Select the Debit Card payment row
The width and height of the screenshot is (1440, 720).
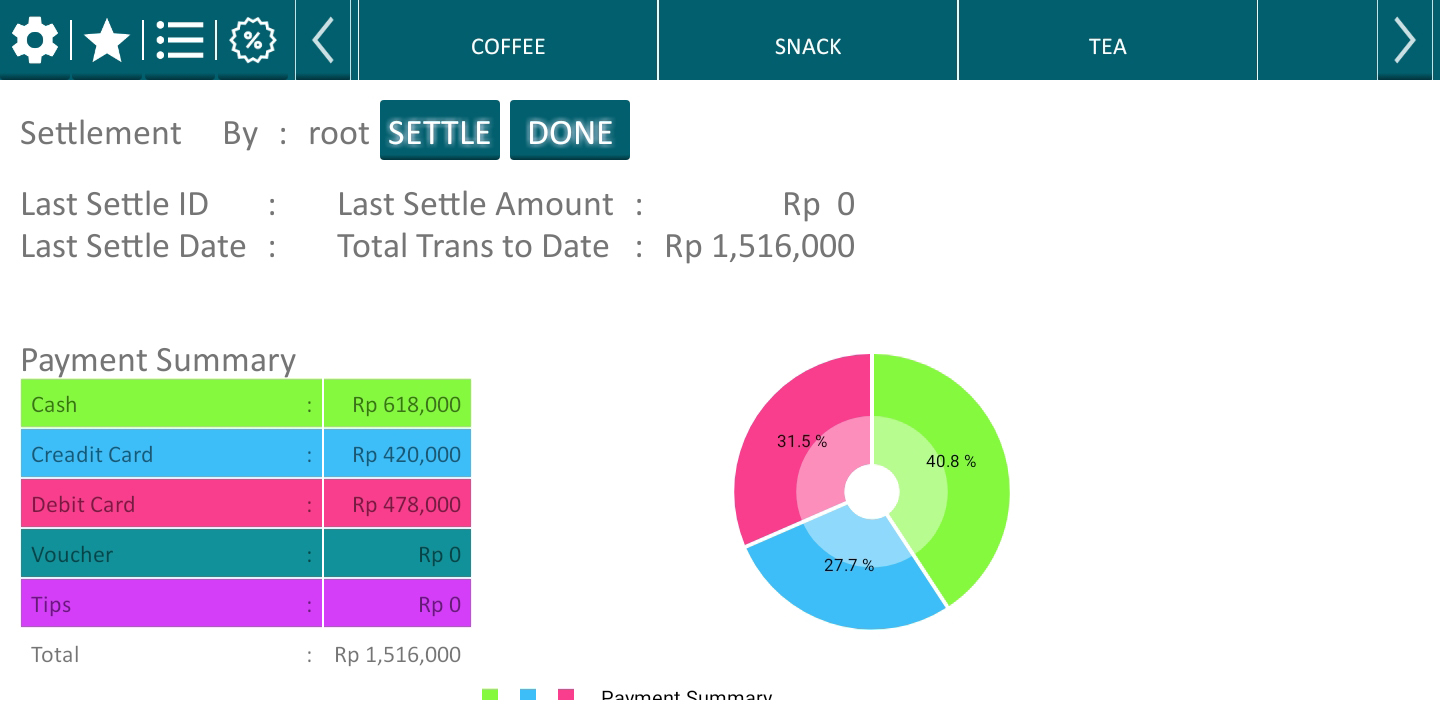coord(246,503)
